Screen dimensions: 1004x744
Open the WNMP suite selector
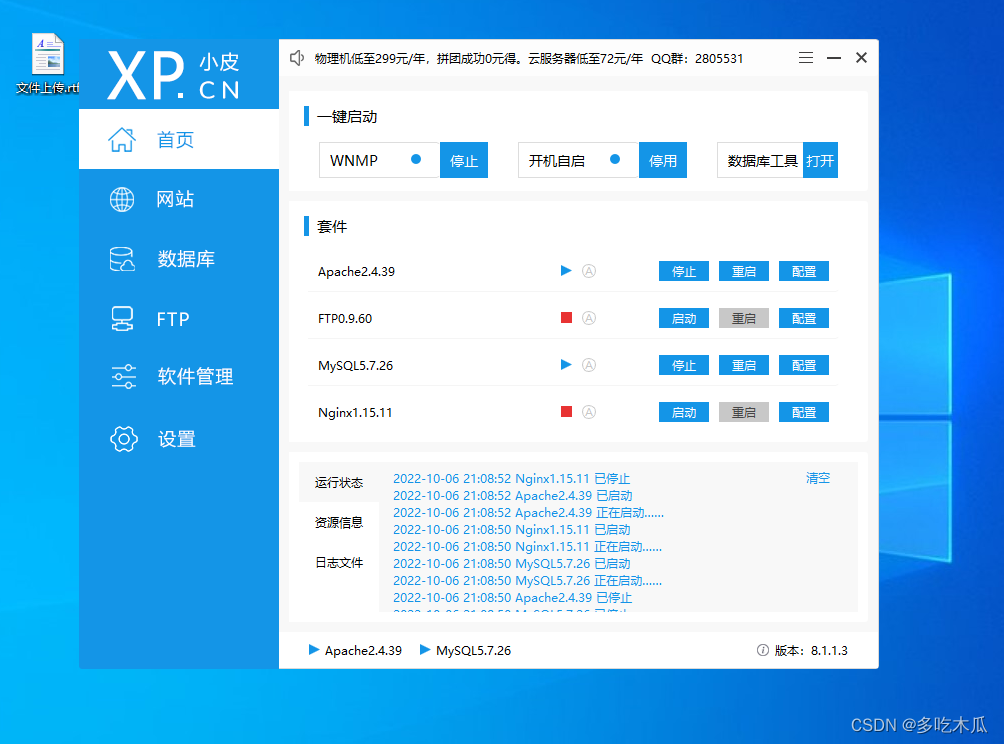click(379, 160)
